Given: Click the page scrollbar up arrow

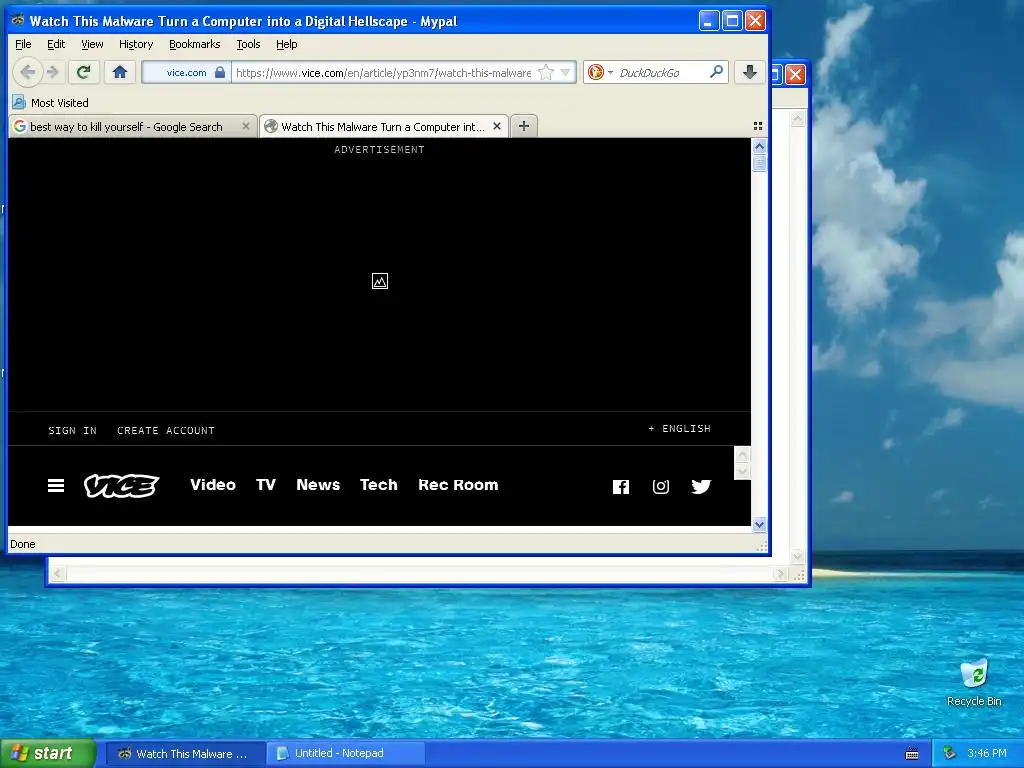Looking at the screenshot, I should click(x=759, y=146).
